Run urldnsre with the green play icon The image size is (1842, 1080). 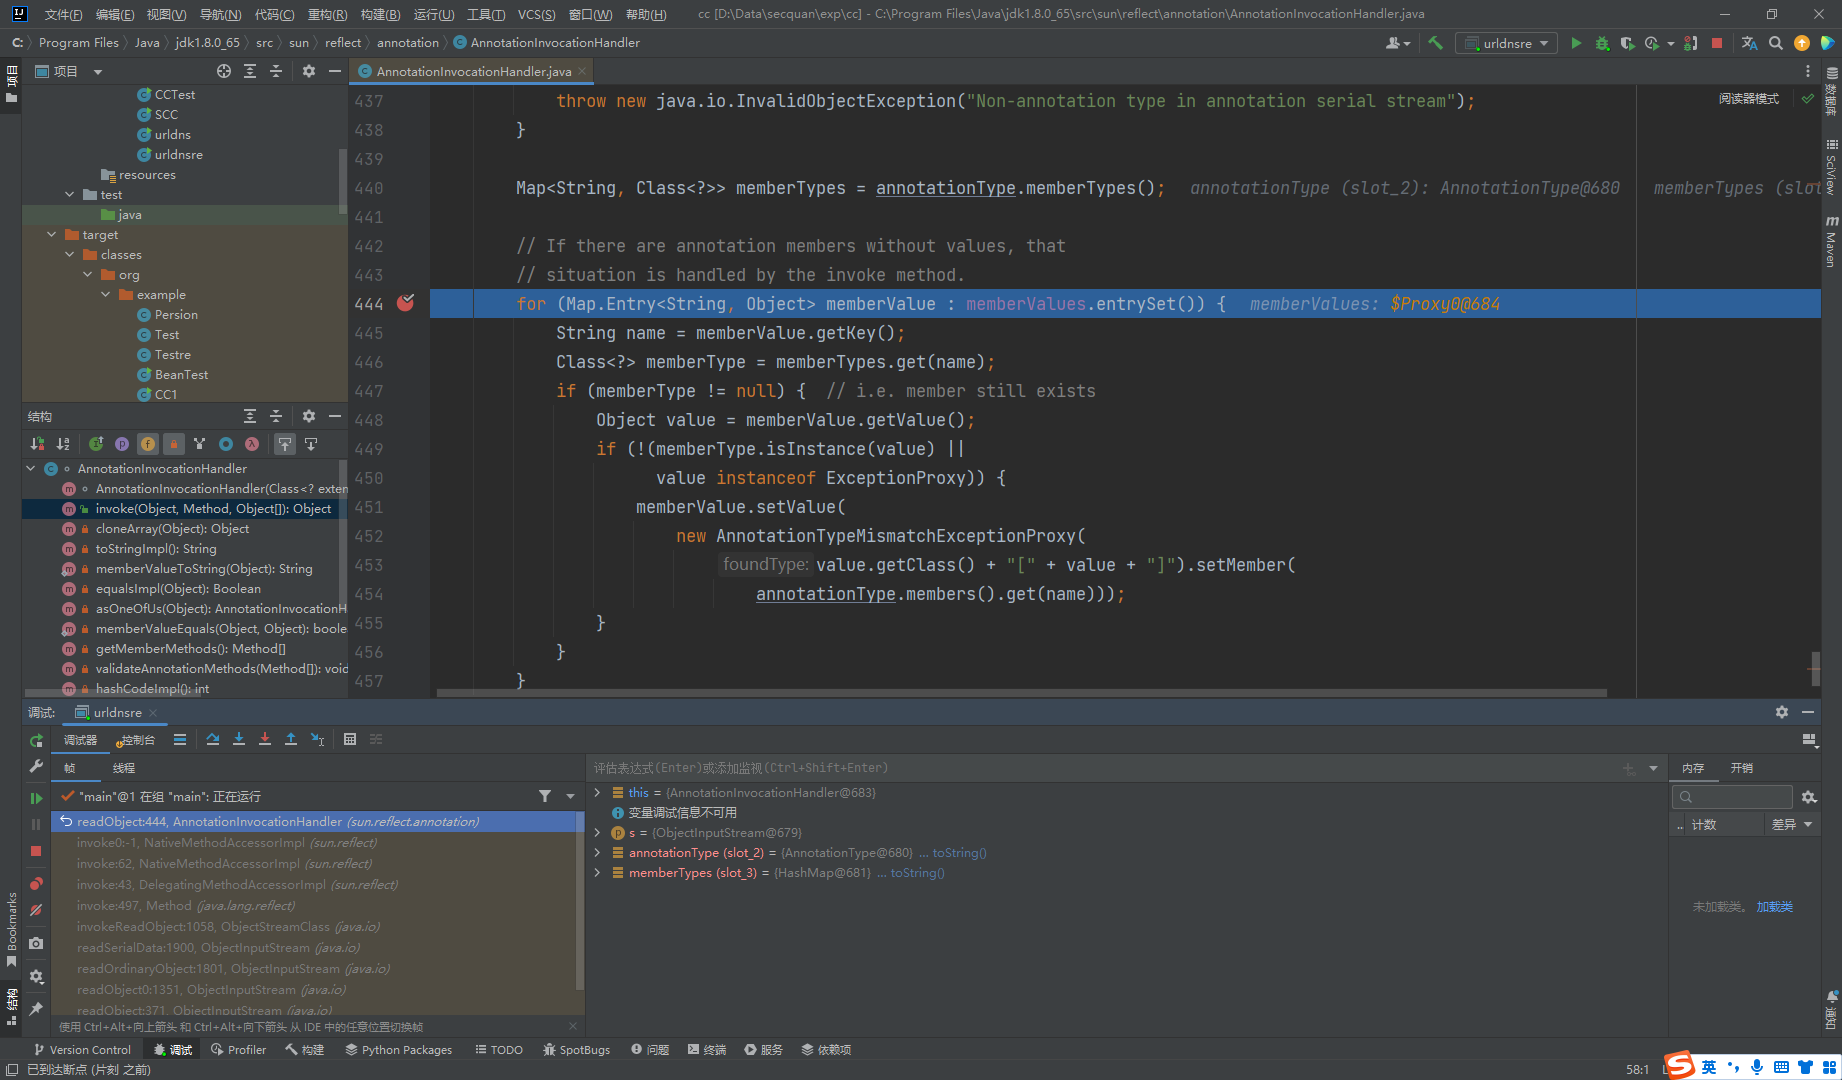1576,43
